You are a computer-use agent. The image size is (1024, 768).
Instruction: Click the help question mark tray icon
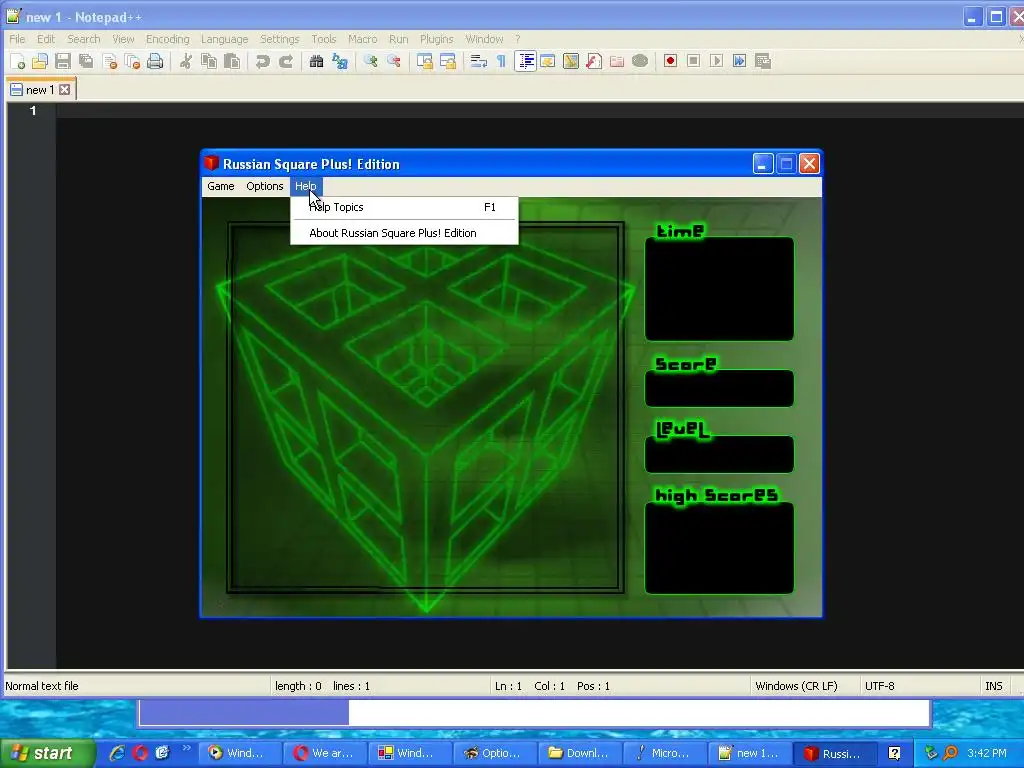894,754
